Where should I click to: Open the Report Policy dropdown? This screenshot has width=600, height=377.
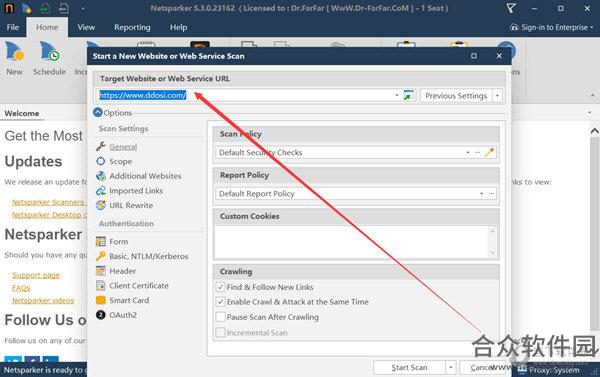(481, 194)
